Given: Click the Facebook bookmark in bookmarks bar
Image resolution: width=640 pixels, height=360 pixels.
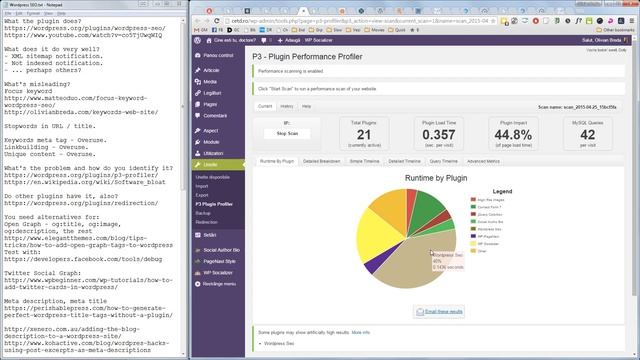Looking at the screenshot, I should coord(217,30).
